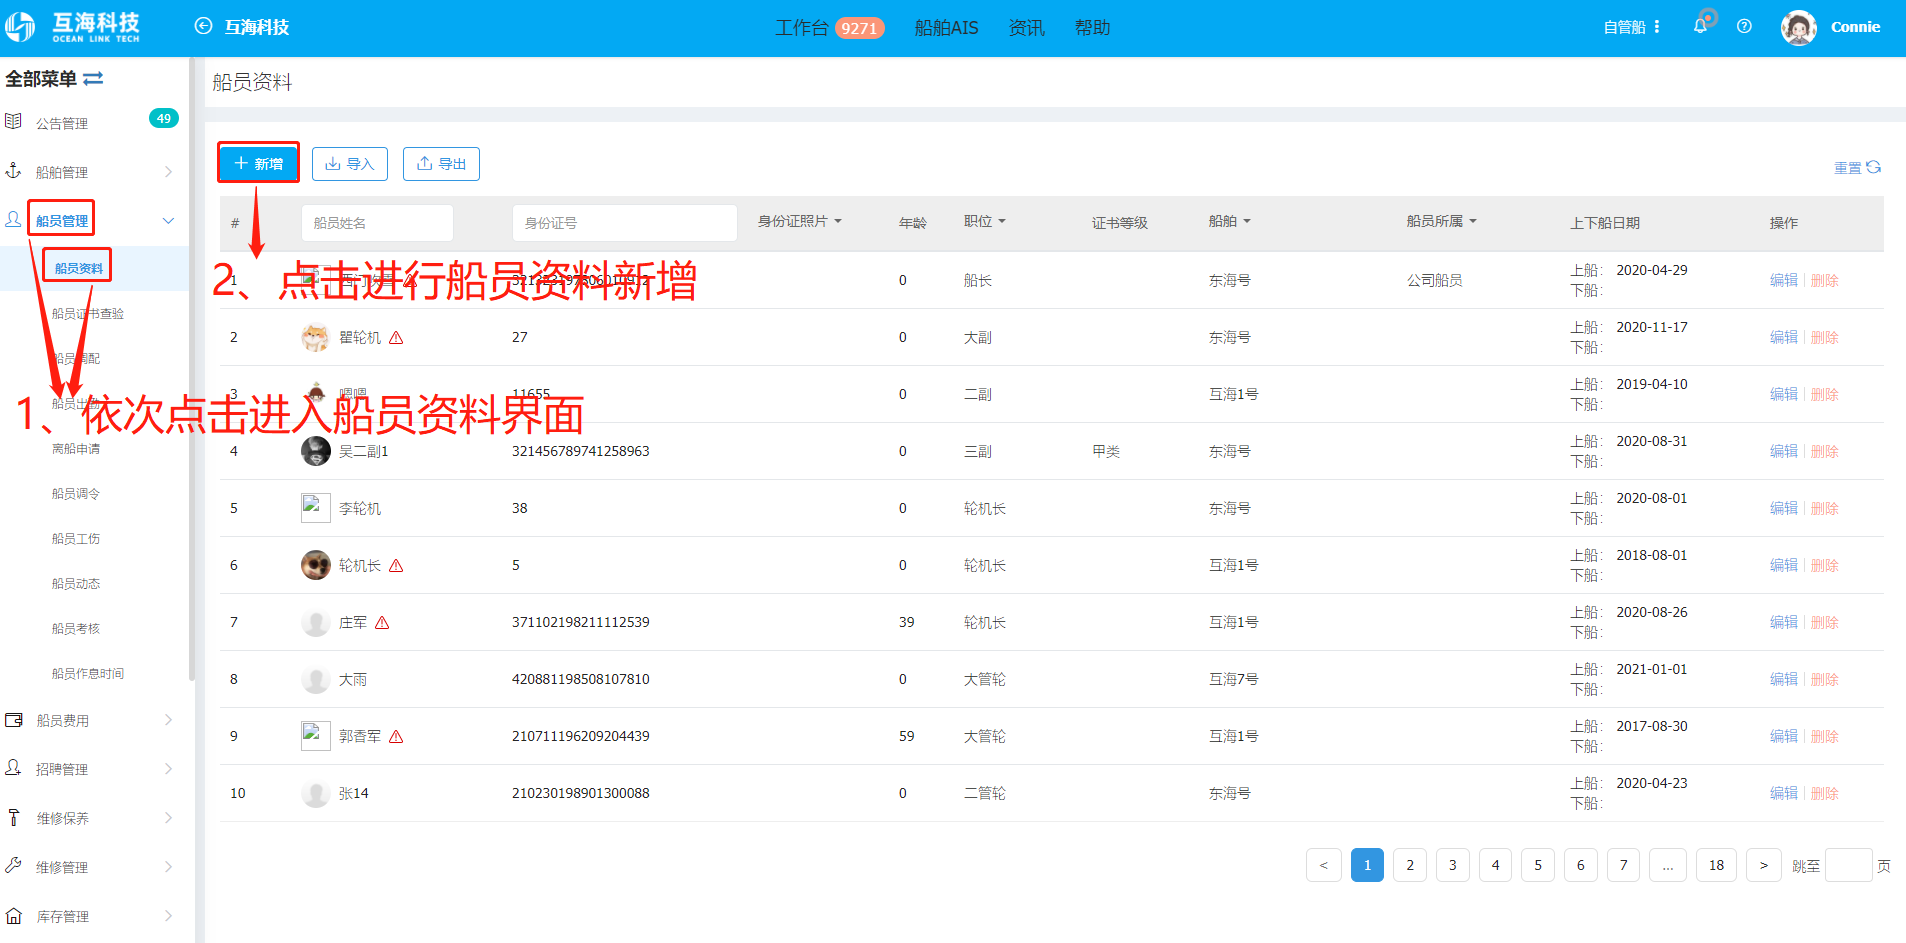Select 船员工伤 in the sidebar
Screen dimensions: 1906x943
tap(76, 539)
